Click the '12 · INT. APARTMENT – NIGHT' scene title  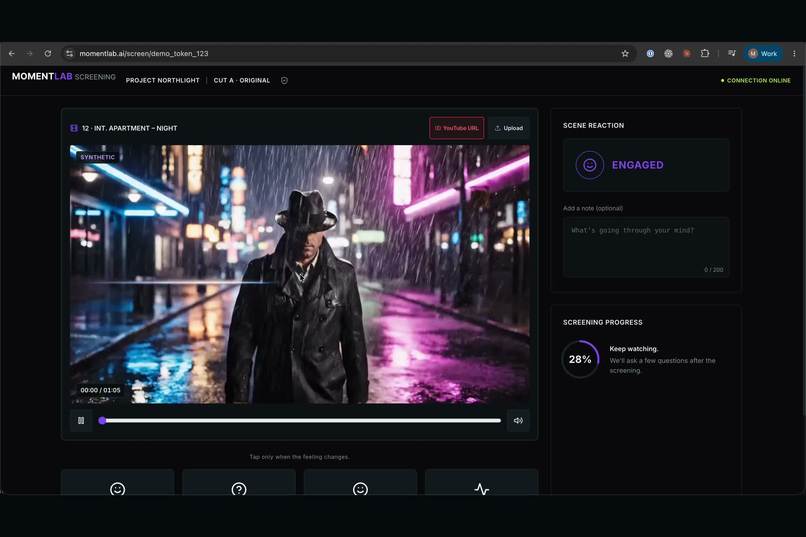130,128
